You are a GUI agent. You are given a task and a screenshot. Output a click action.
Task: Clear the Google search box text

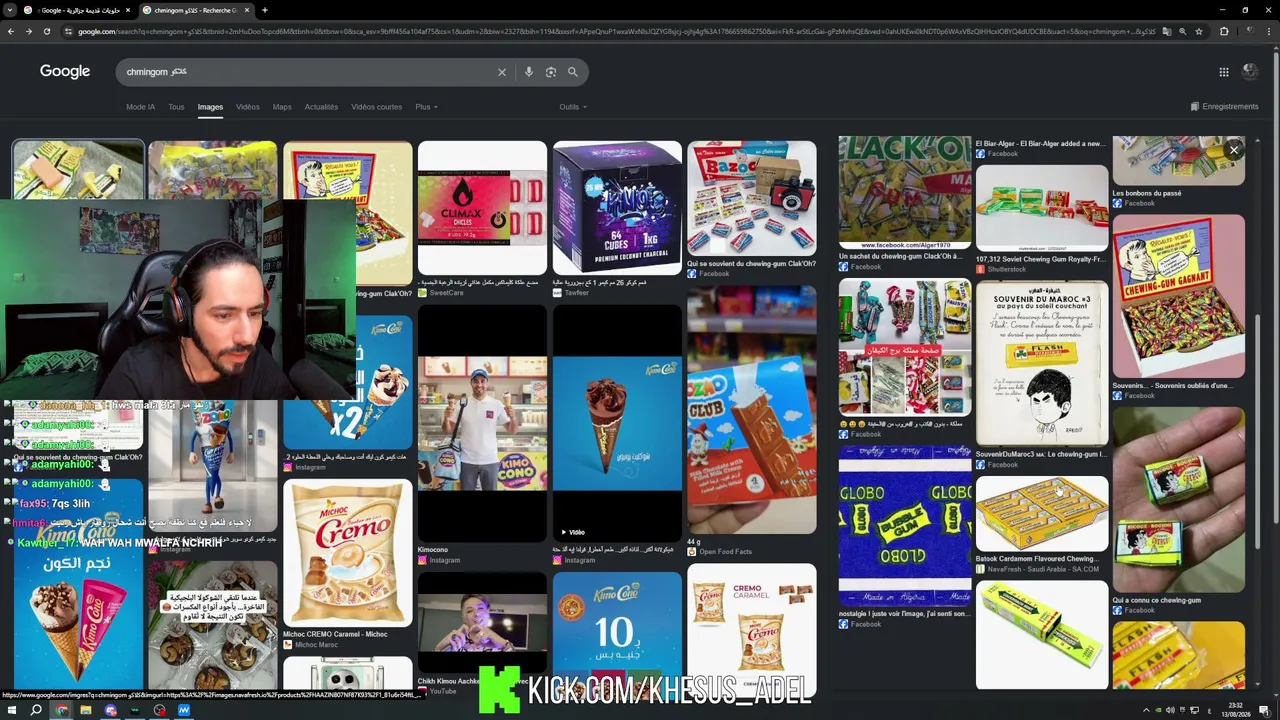(x=502, y=72)
